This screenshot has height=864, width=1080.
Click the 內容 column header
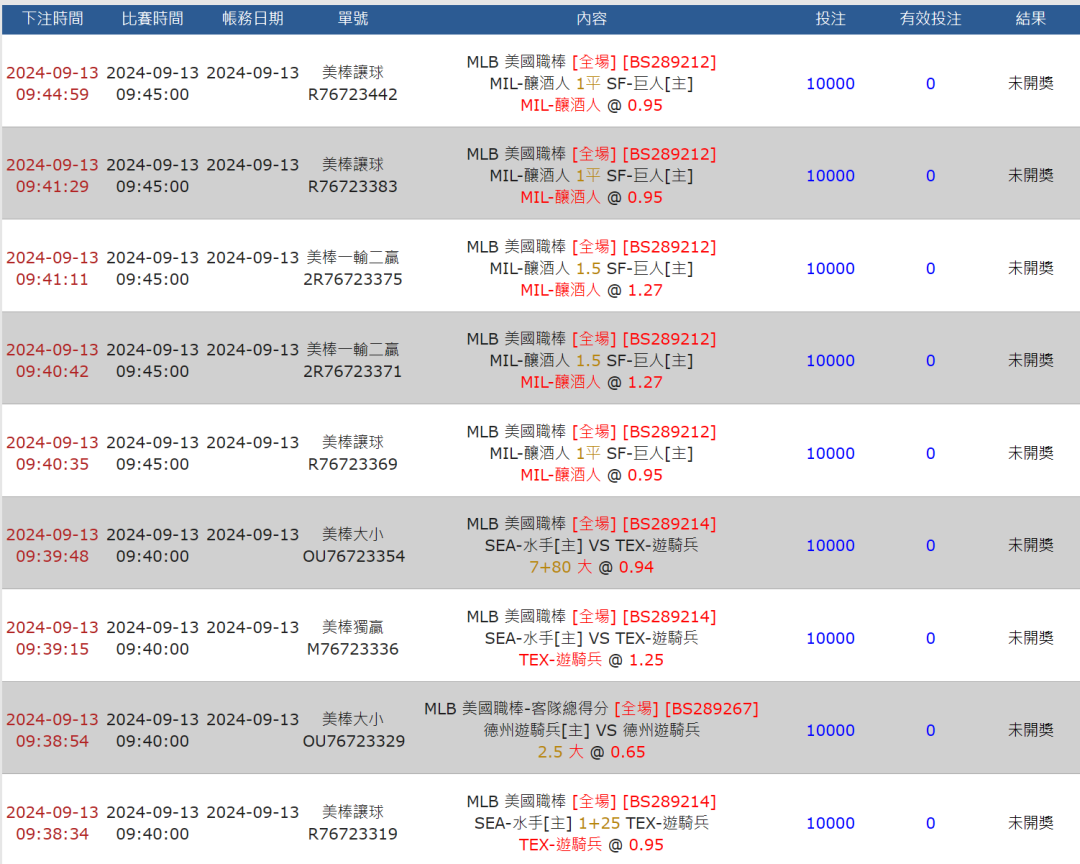coord(591,19)
